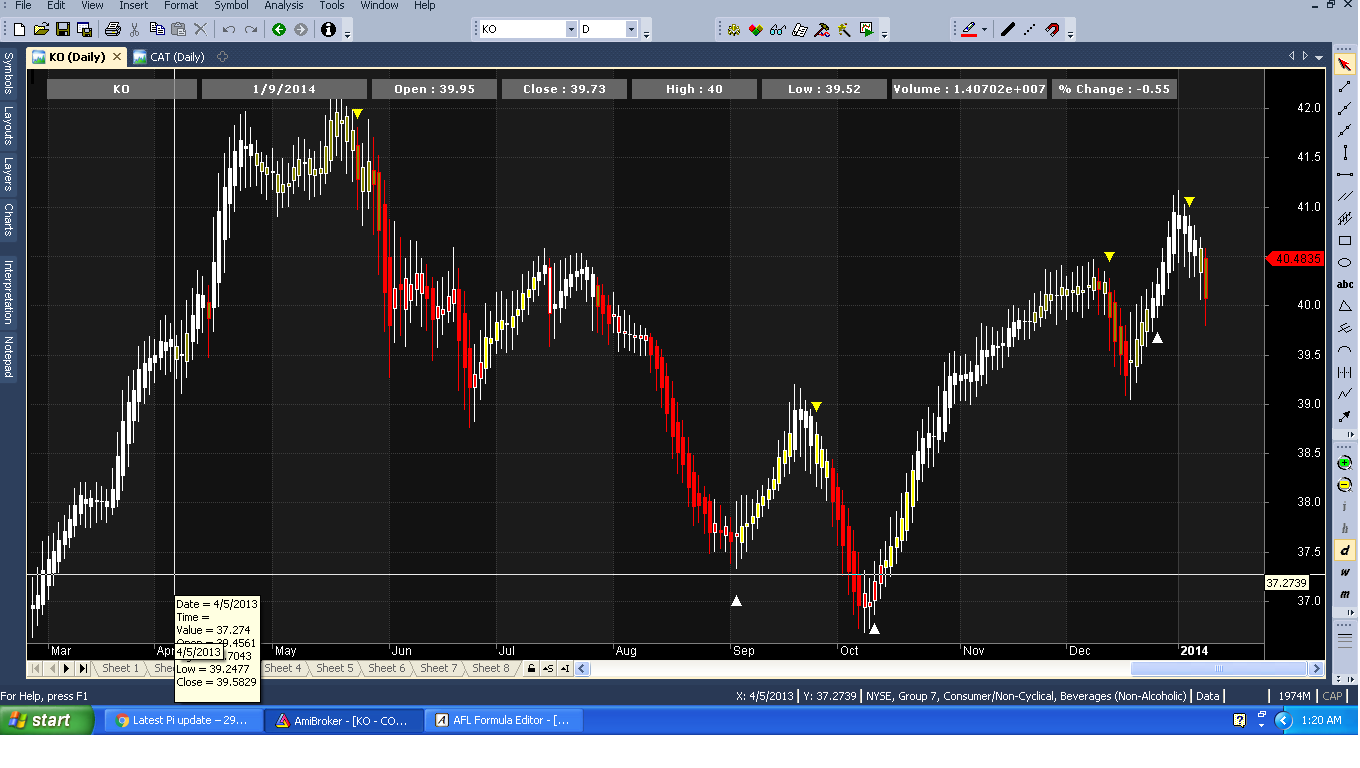The image size is (1360, 768).
Task: Go back with green arrow icon
Action: pyautogui.click(x=279, y=30)
